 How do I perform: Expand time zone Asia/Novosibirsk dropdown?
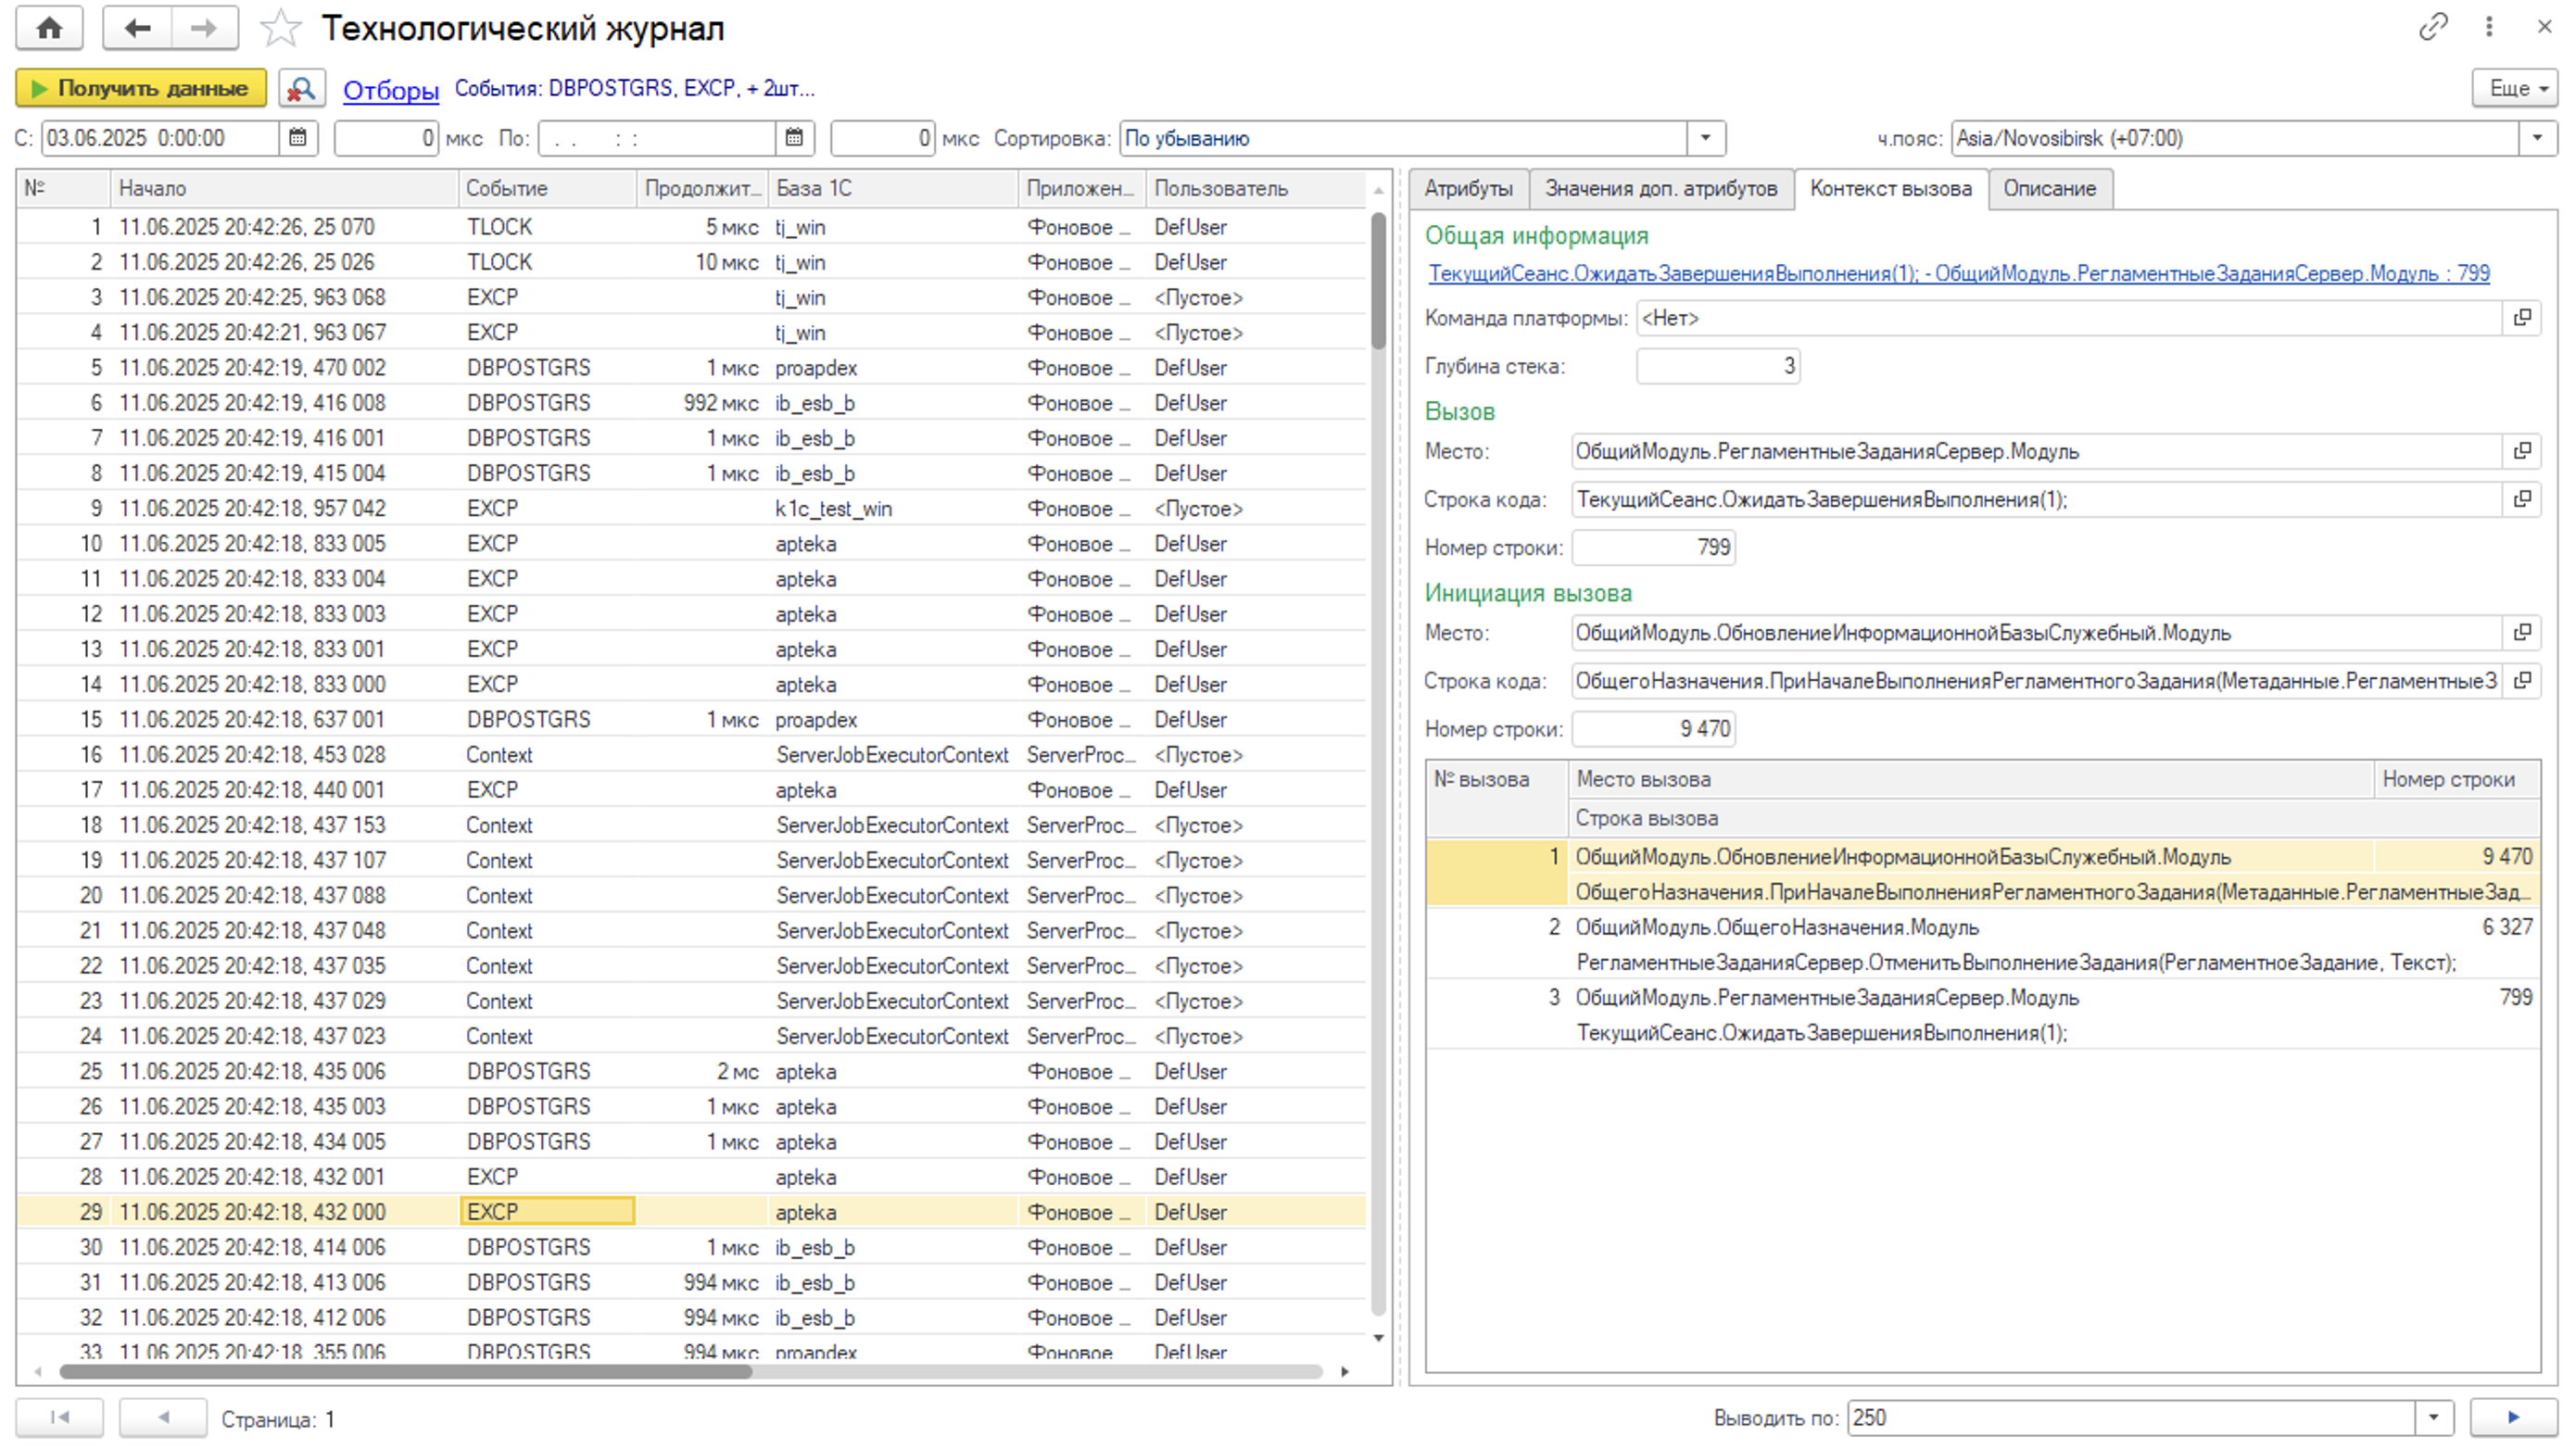pos(2536,138)
